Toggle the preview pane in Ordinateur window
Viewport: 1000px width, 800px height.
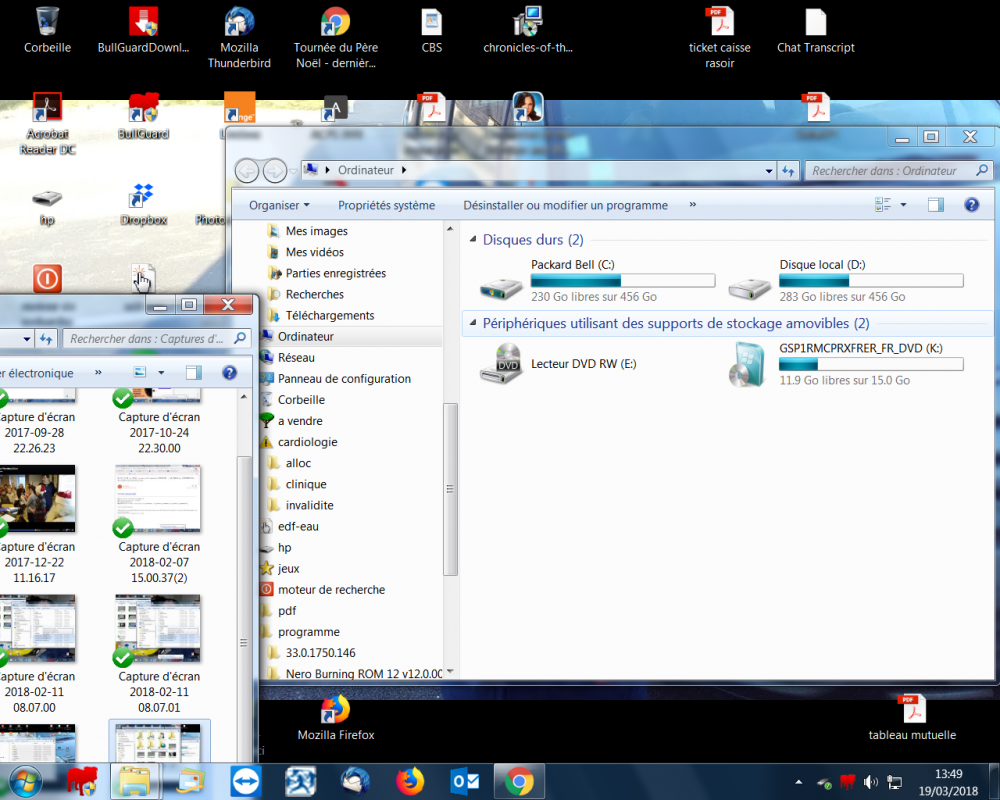pyautogui.click(x=935, y=205)
